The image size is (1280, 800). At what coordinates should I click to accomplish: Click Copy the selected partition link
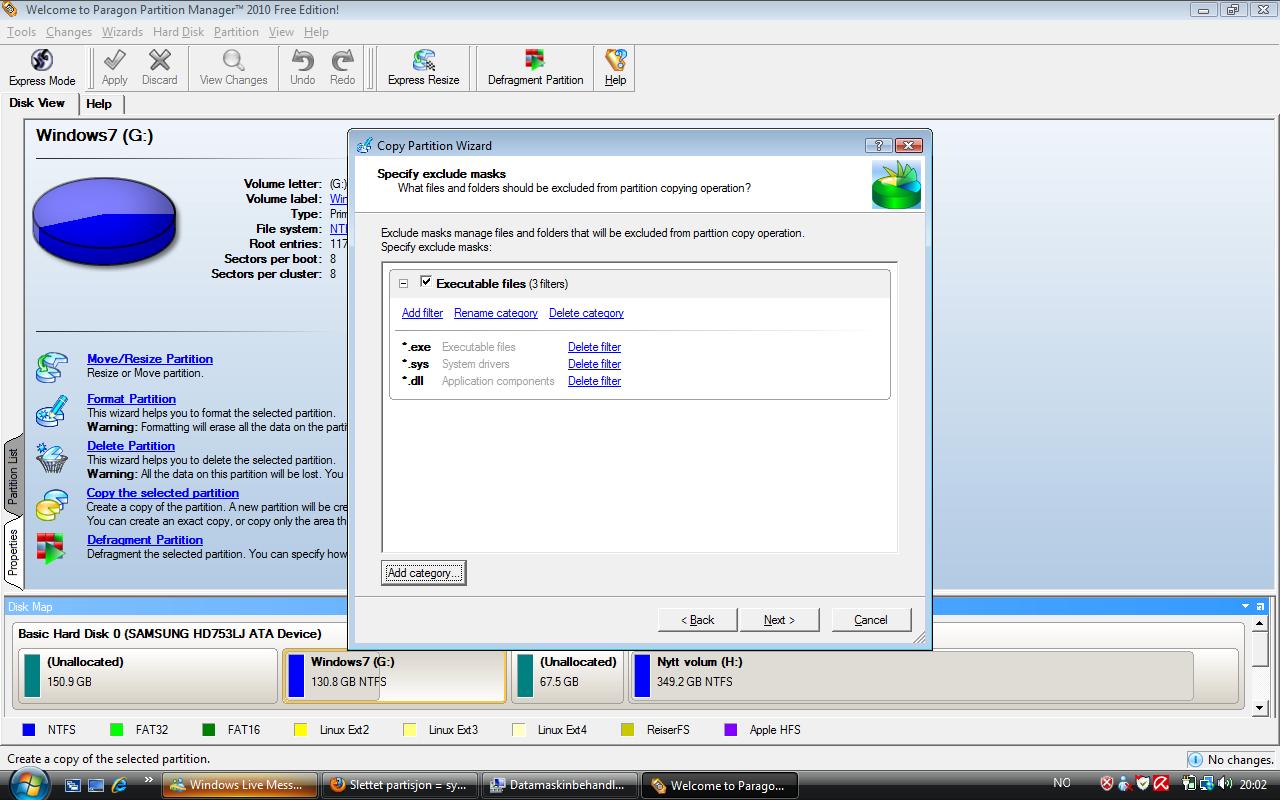pyautogui.click(x=163, y=493)
